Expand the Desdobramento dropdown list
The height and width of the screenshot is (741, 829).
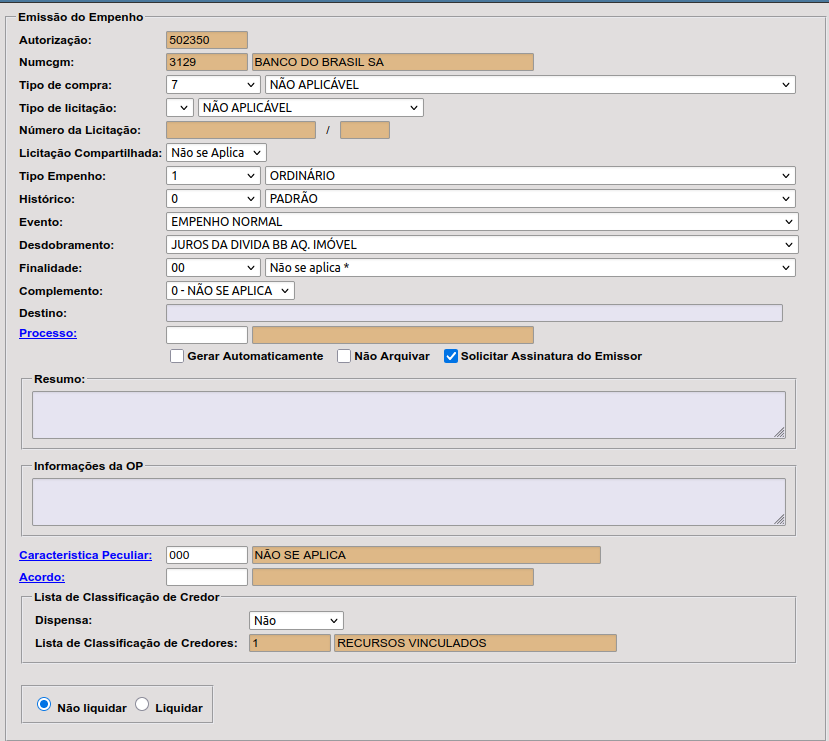coord(482,244)
